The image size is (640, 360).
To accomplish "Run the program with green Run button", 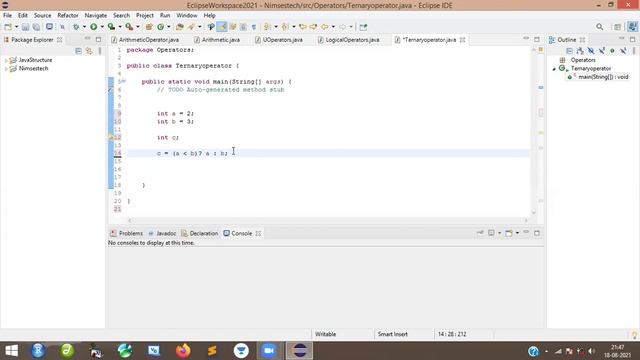I will (x=94, y=27).
